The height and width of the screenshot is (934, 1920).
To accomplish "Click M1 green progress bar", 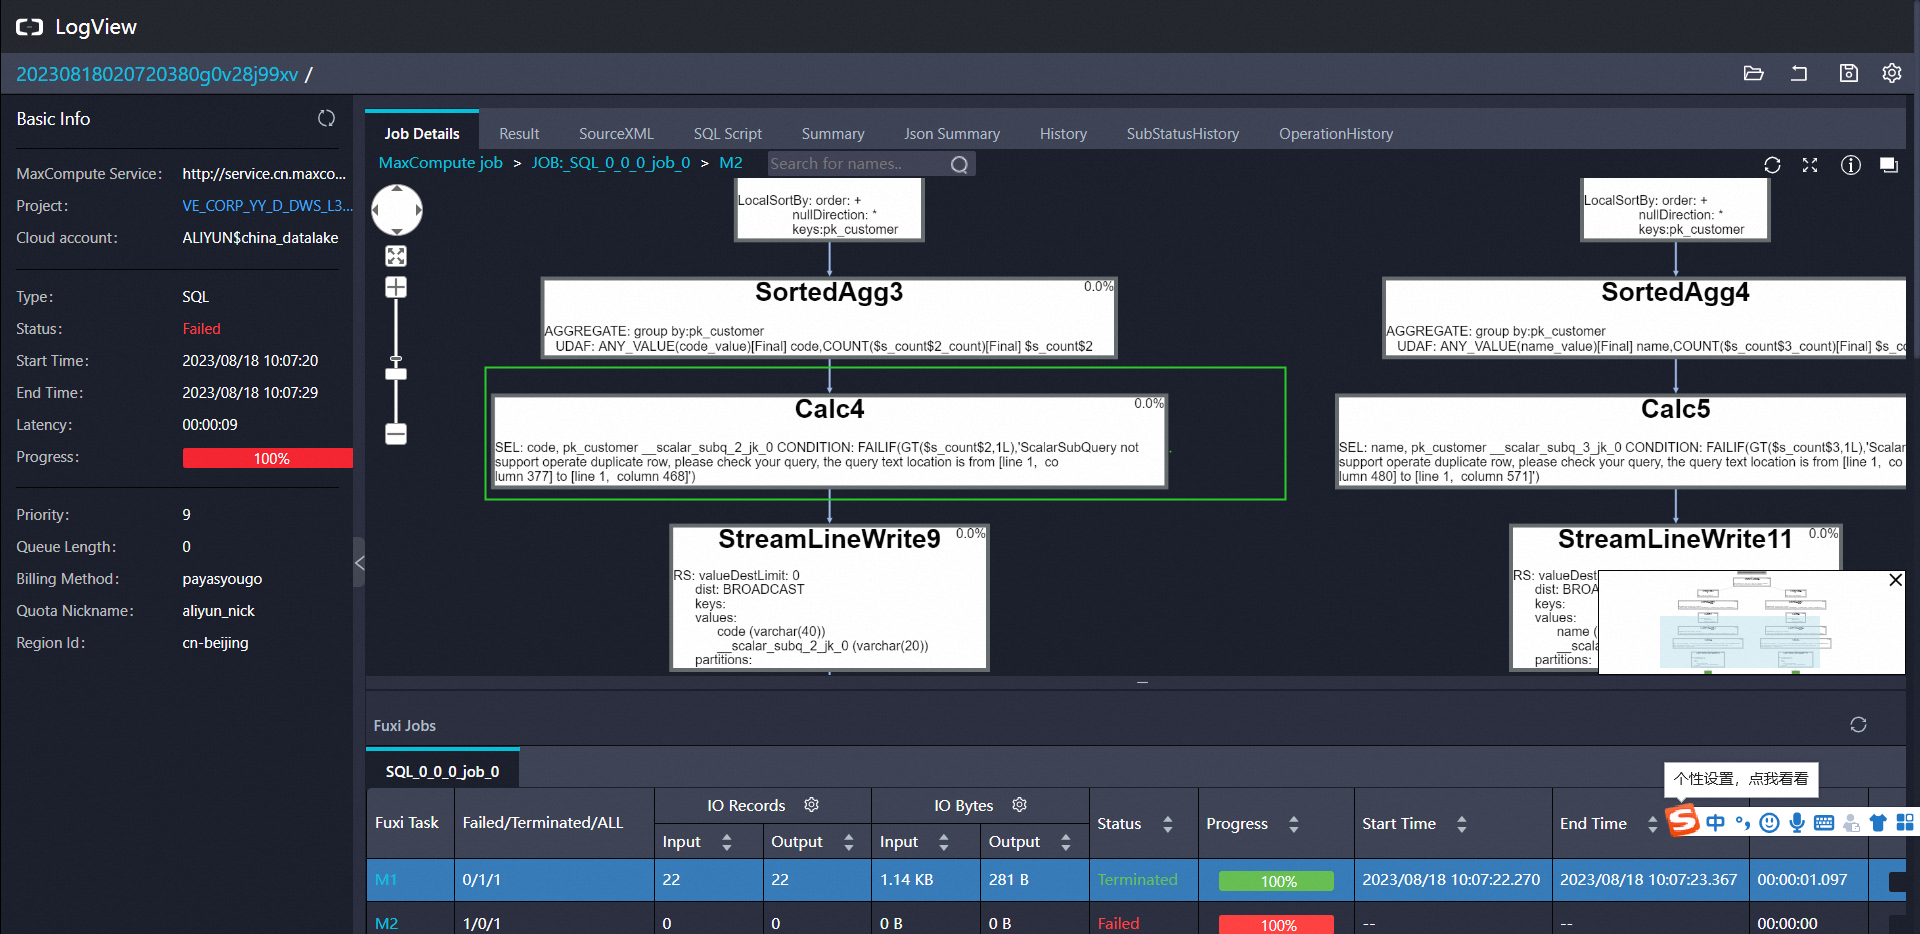I will click(1276, 881).
